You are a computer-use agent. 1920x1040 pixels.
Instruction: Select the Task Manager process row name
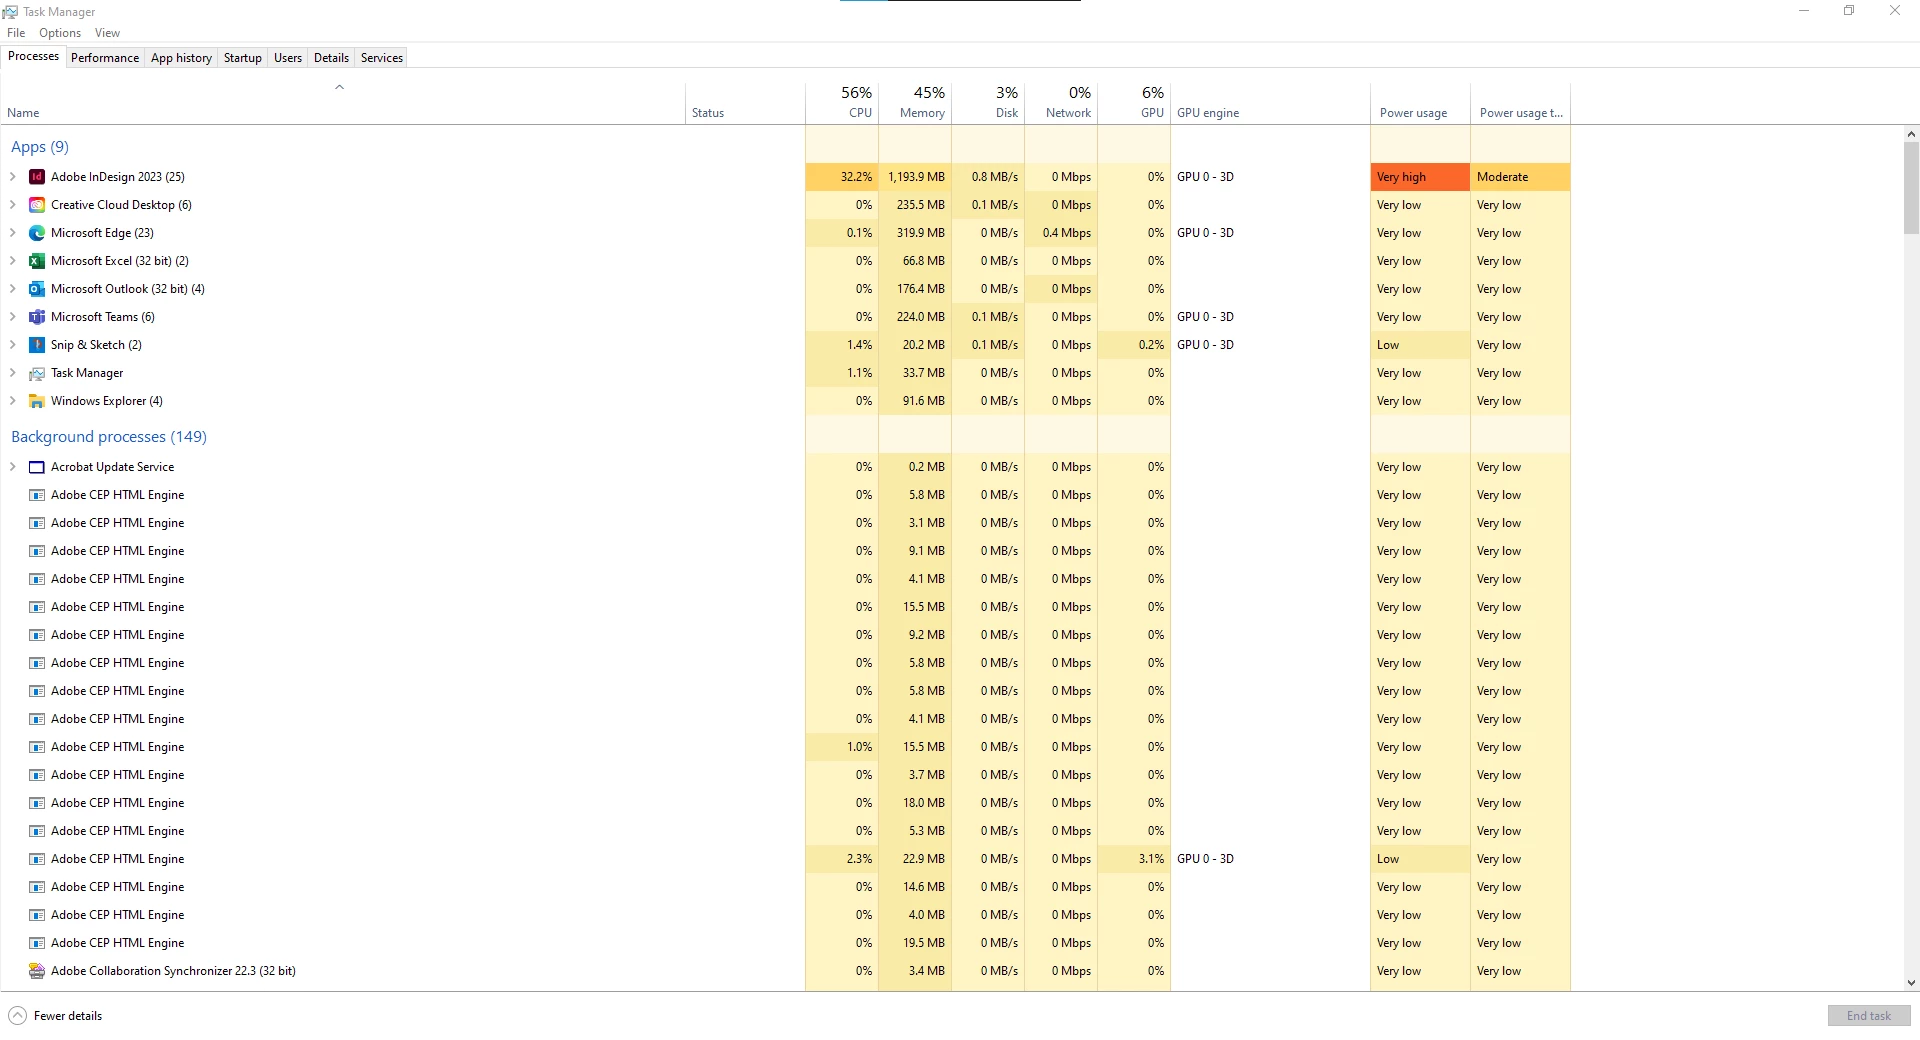click(x=87, y=373)
